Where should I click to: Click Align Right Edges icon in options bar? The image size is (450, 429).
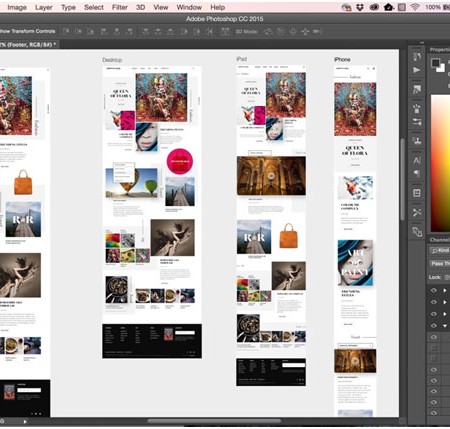point(129,32)
